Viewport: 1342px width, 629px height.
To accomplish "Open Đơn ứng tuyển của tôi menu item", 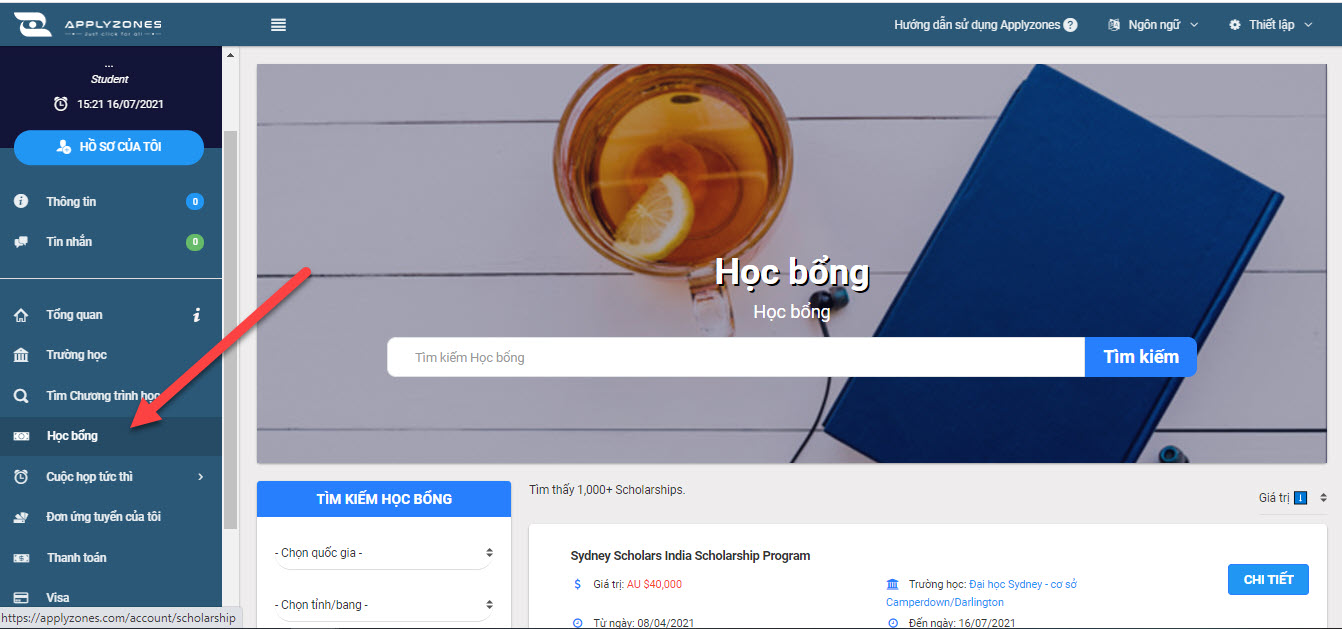I will 111,517.
